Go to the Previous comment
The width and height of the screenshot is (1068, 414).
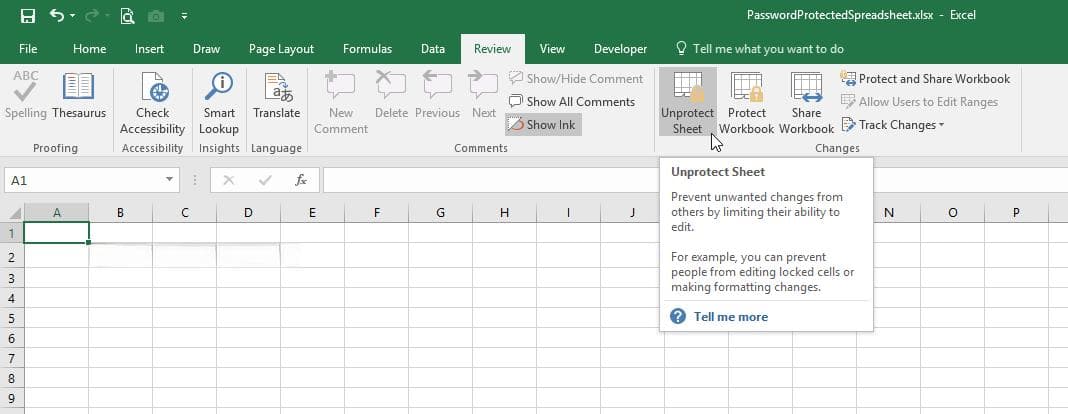click(437, 95)
